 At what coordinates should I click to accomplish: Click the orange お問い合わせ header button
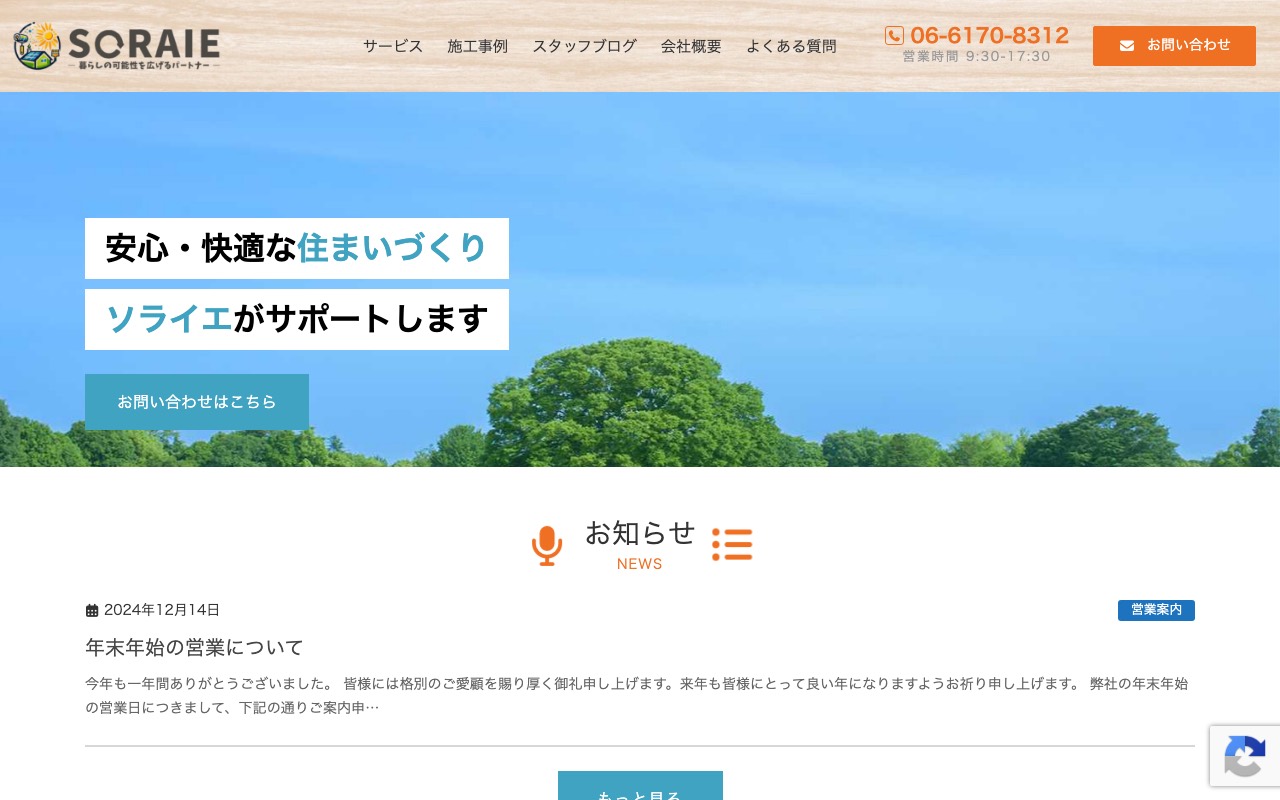[x=1174, y=46]
